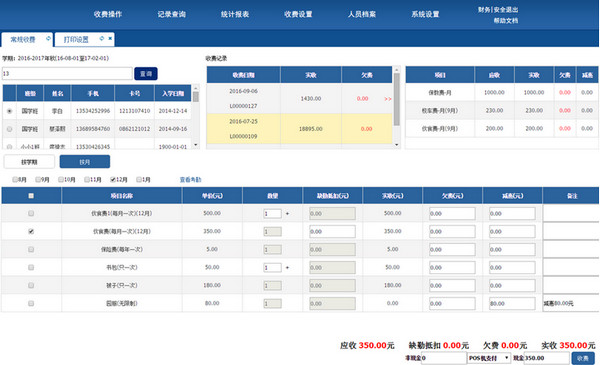Check the 被子(只一次) row checkbox

click(x=31, y=285)
